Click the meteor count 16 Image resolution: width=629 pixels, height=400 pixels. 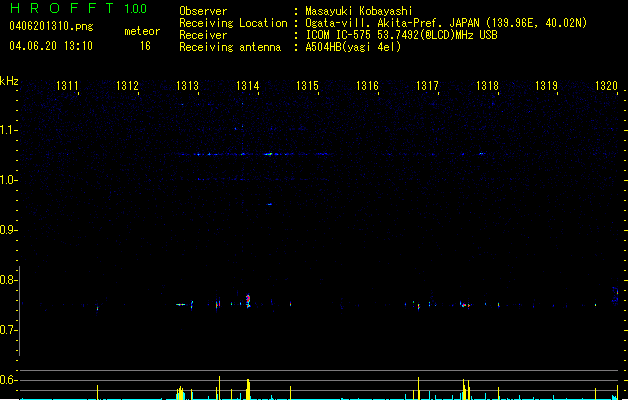[145, 46]
